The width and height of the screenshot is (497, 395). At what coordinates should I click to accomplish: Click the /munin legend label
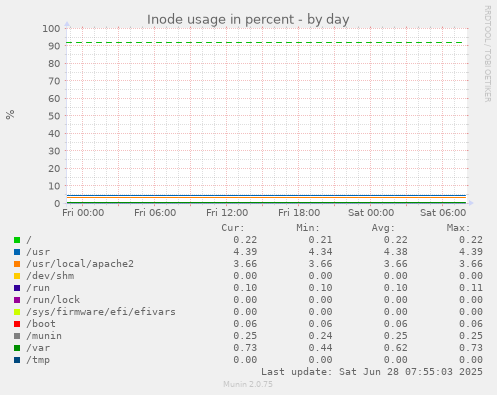tap(44, 336)
